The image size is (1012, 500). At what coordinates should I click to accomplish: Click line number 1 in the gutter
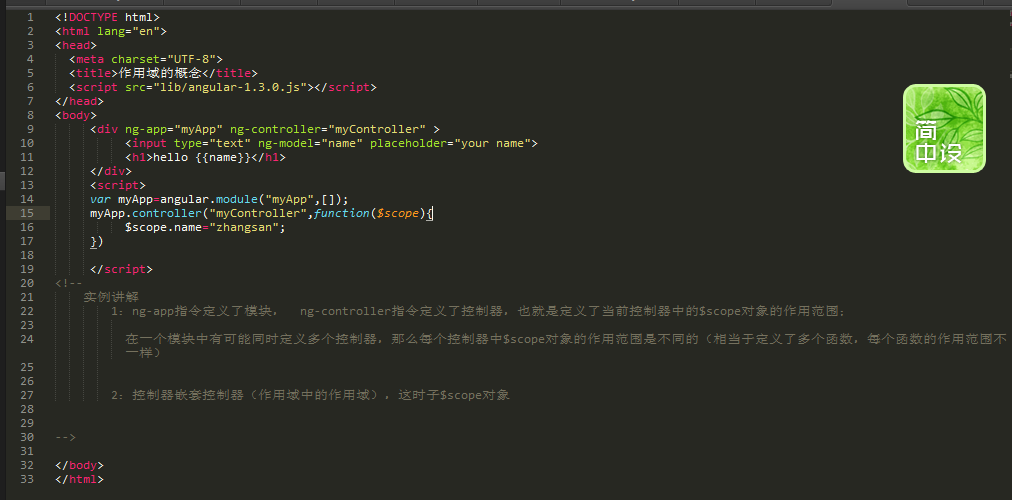click(x=30, y=17)
